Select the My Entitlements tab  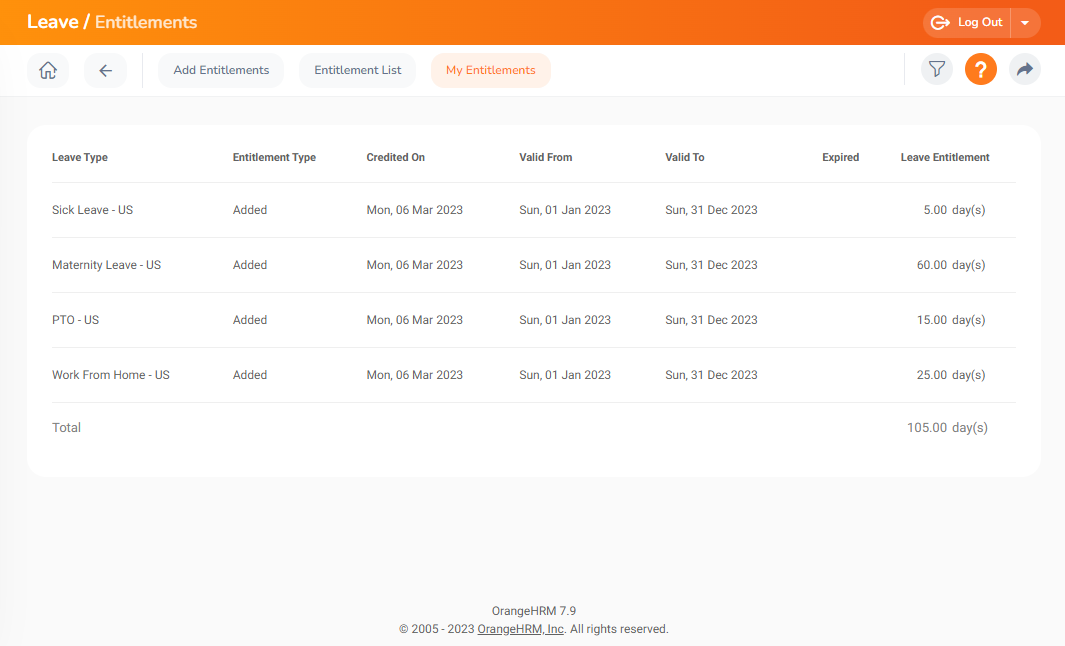(x=490, y=70)
